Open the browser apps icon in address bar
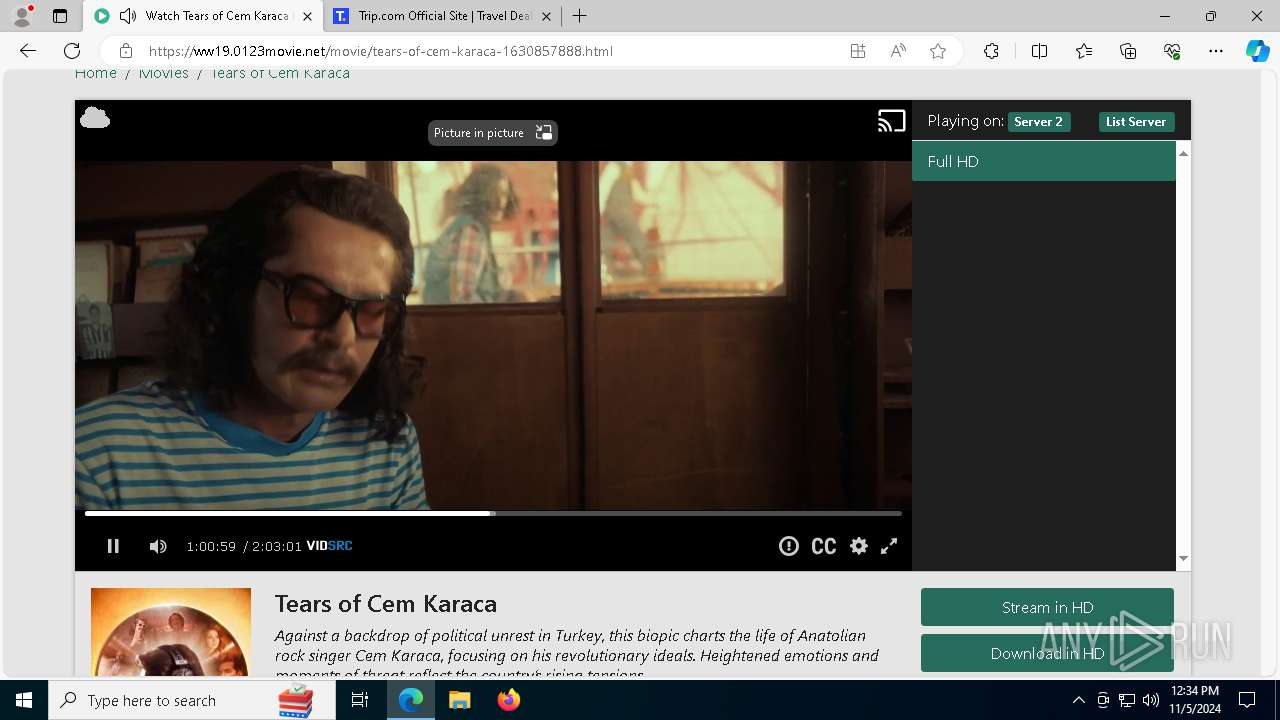1280x720 pixels. (x=858, y=51)
